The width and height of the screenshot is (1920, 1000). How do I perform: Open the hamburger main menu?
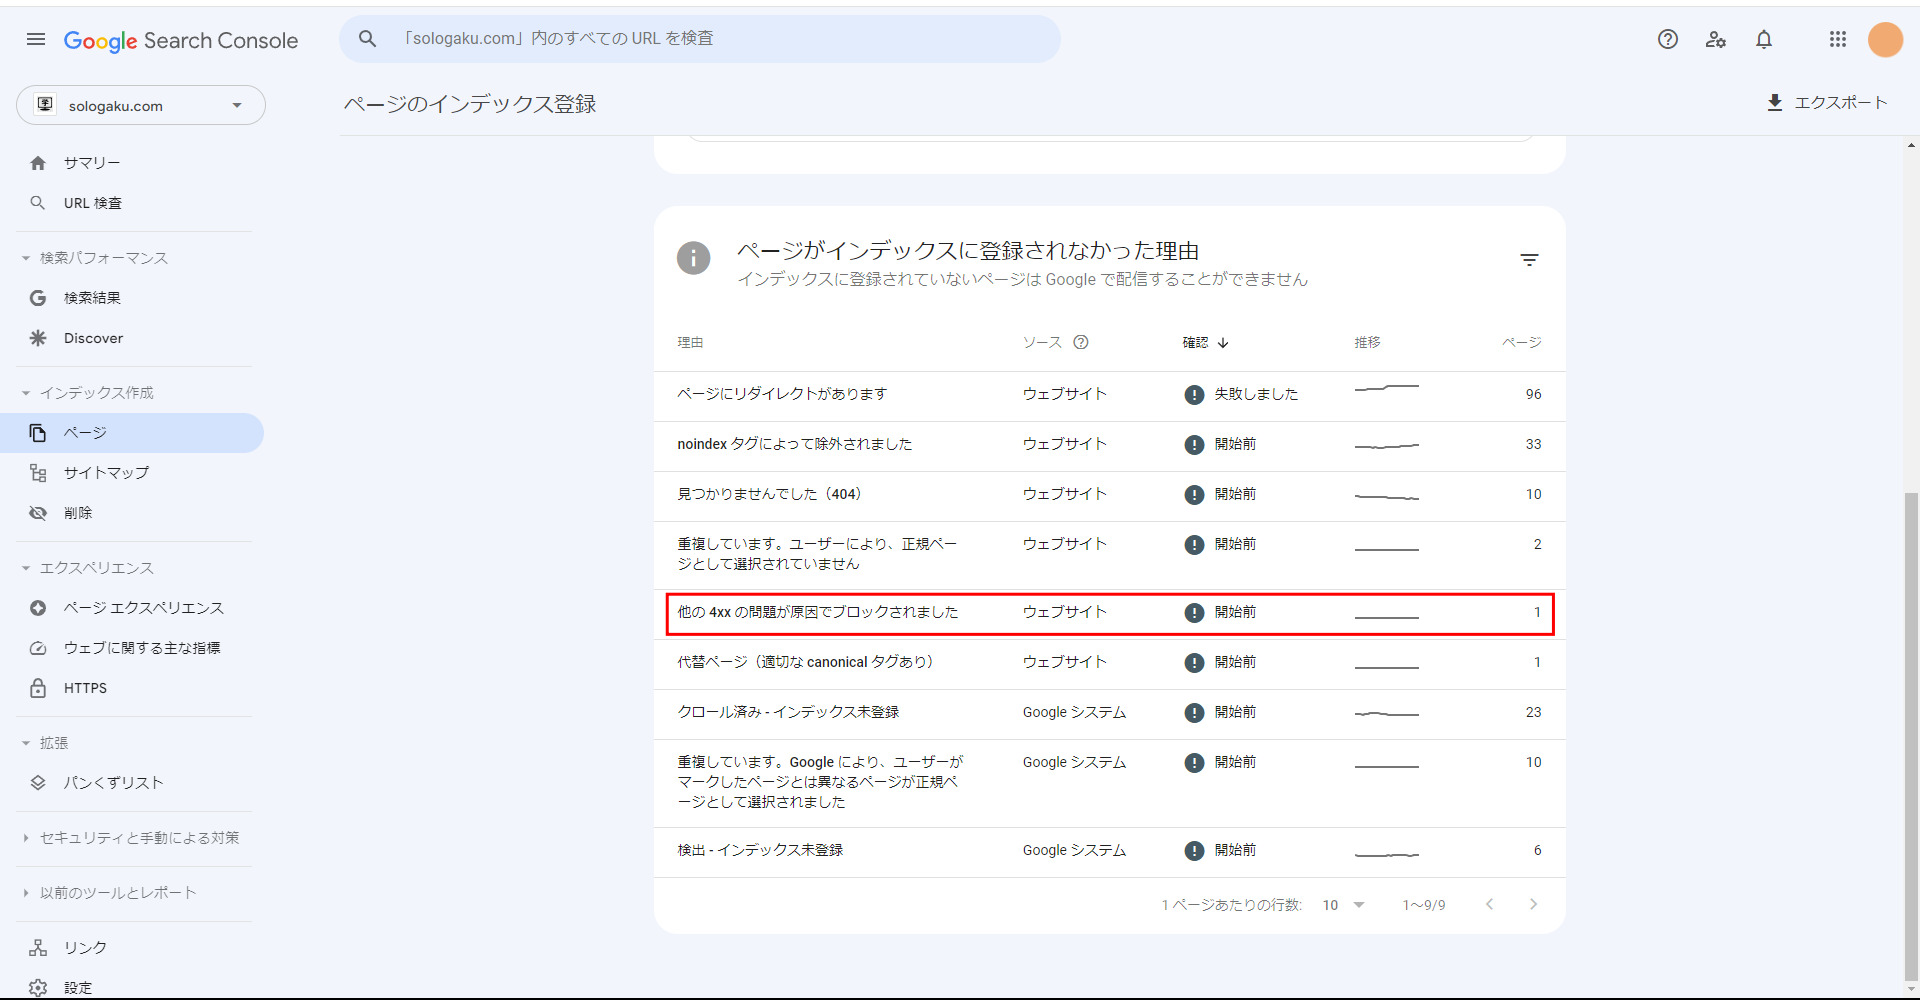(x=36, y=39)
